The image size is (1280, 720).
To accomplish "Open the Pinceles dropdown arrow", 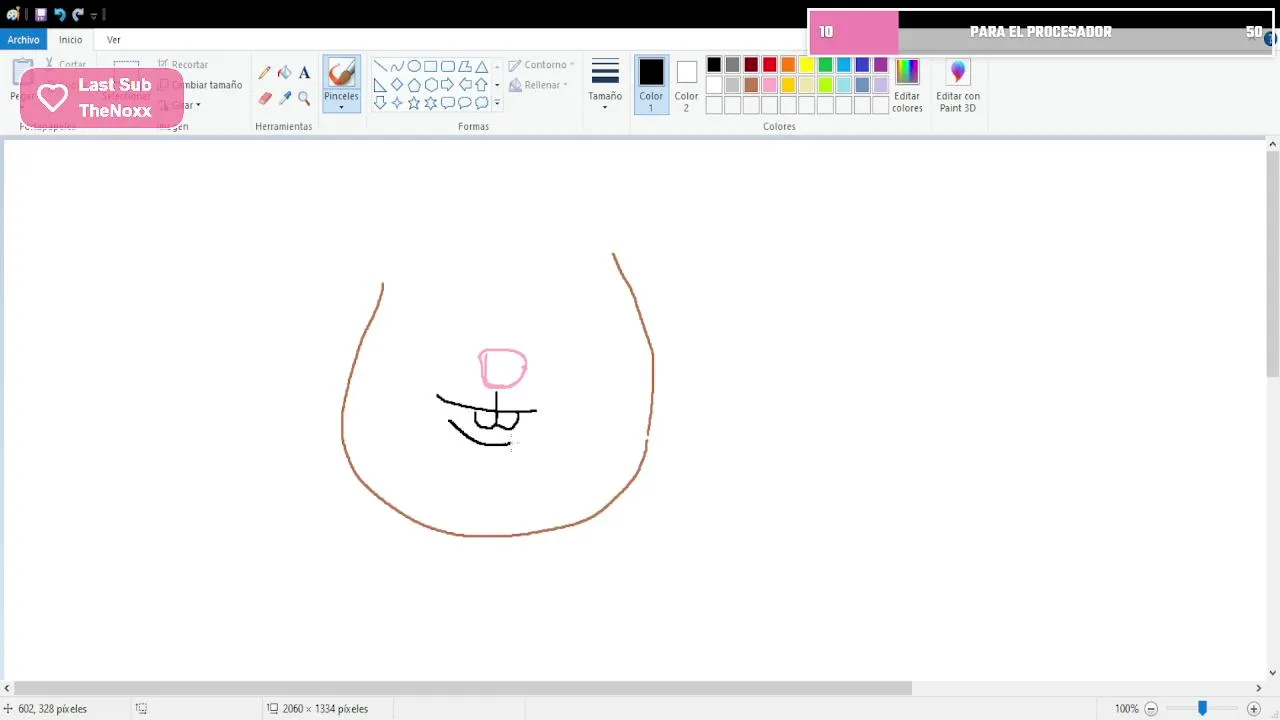I will pos(341,107).
